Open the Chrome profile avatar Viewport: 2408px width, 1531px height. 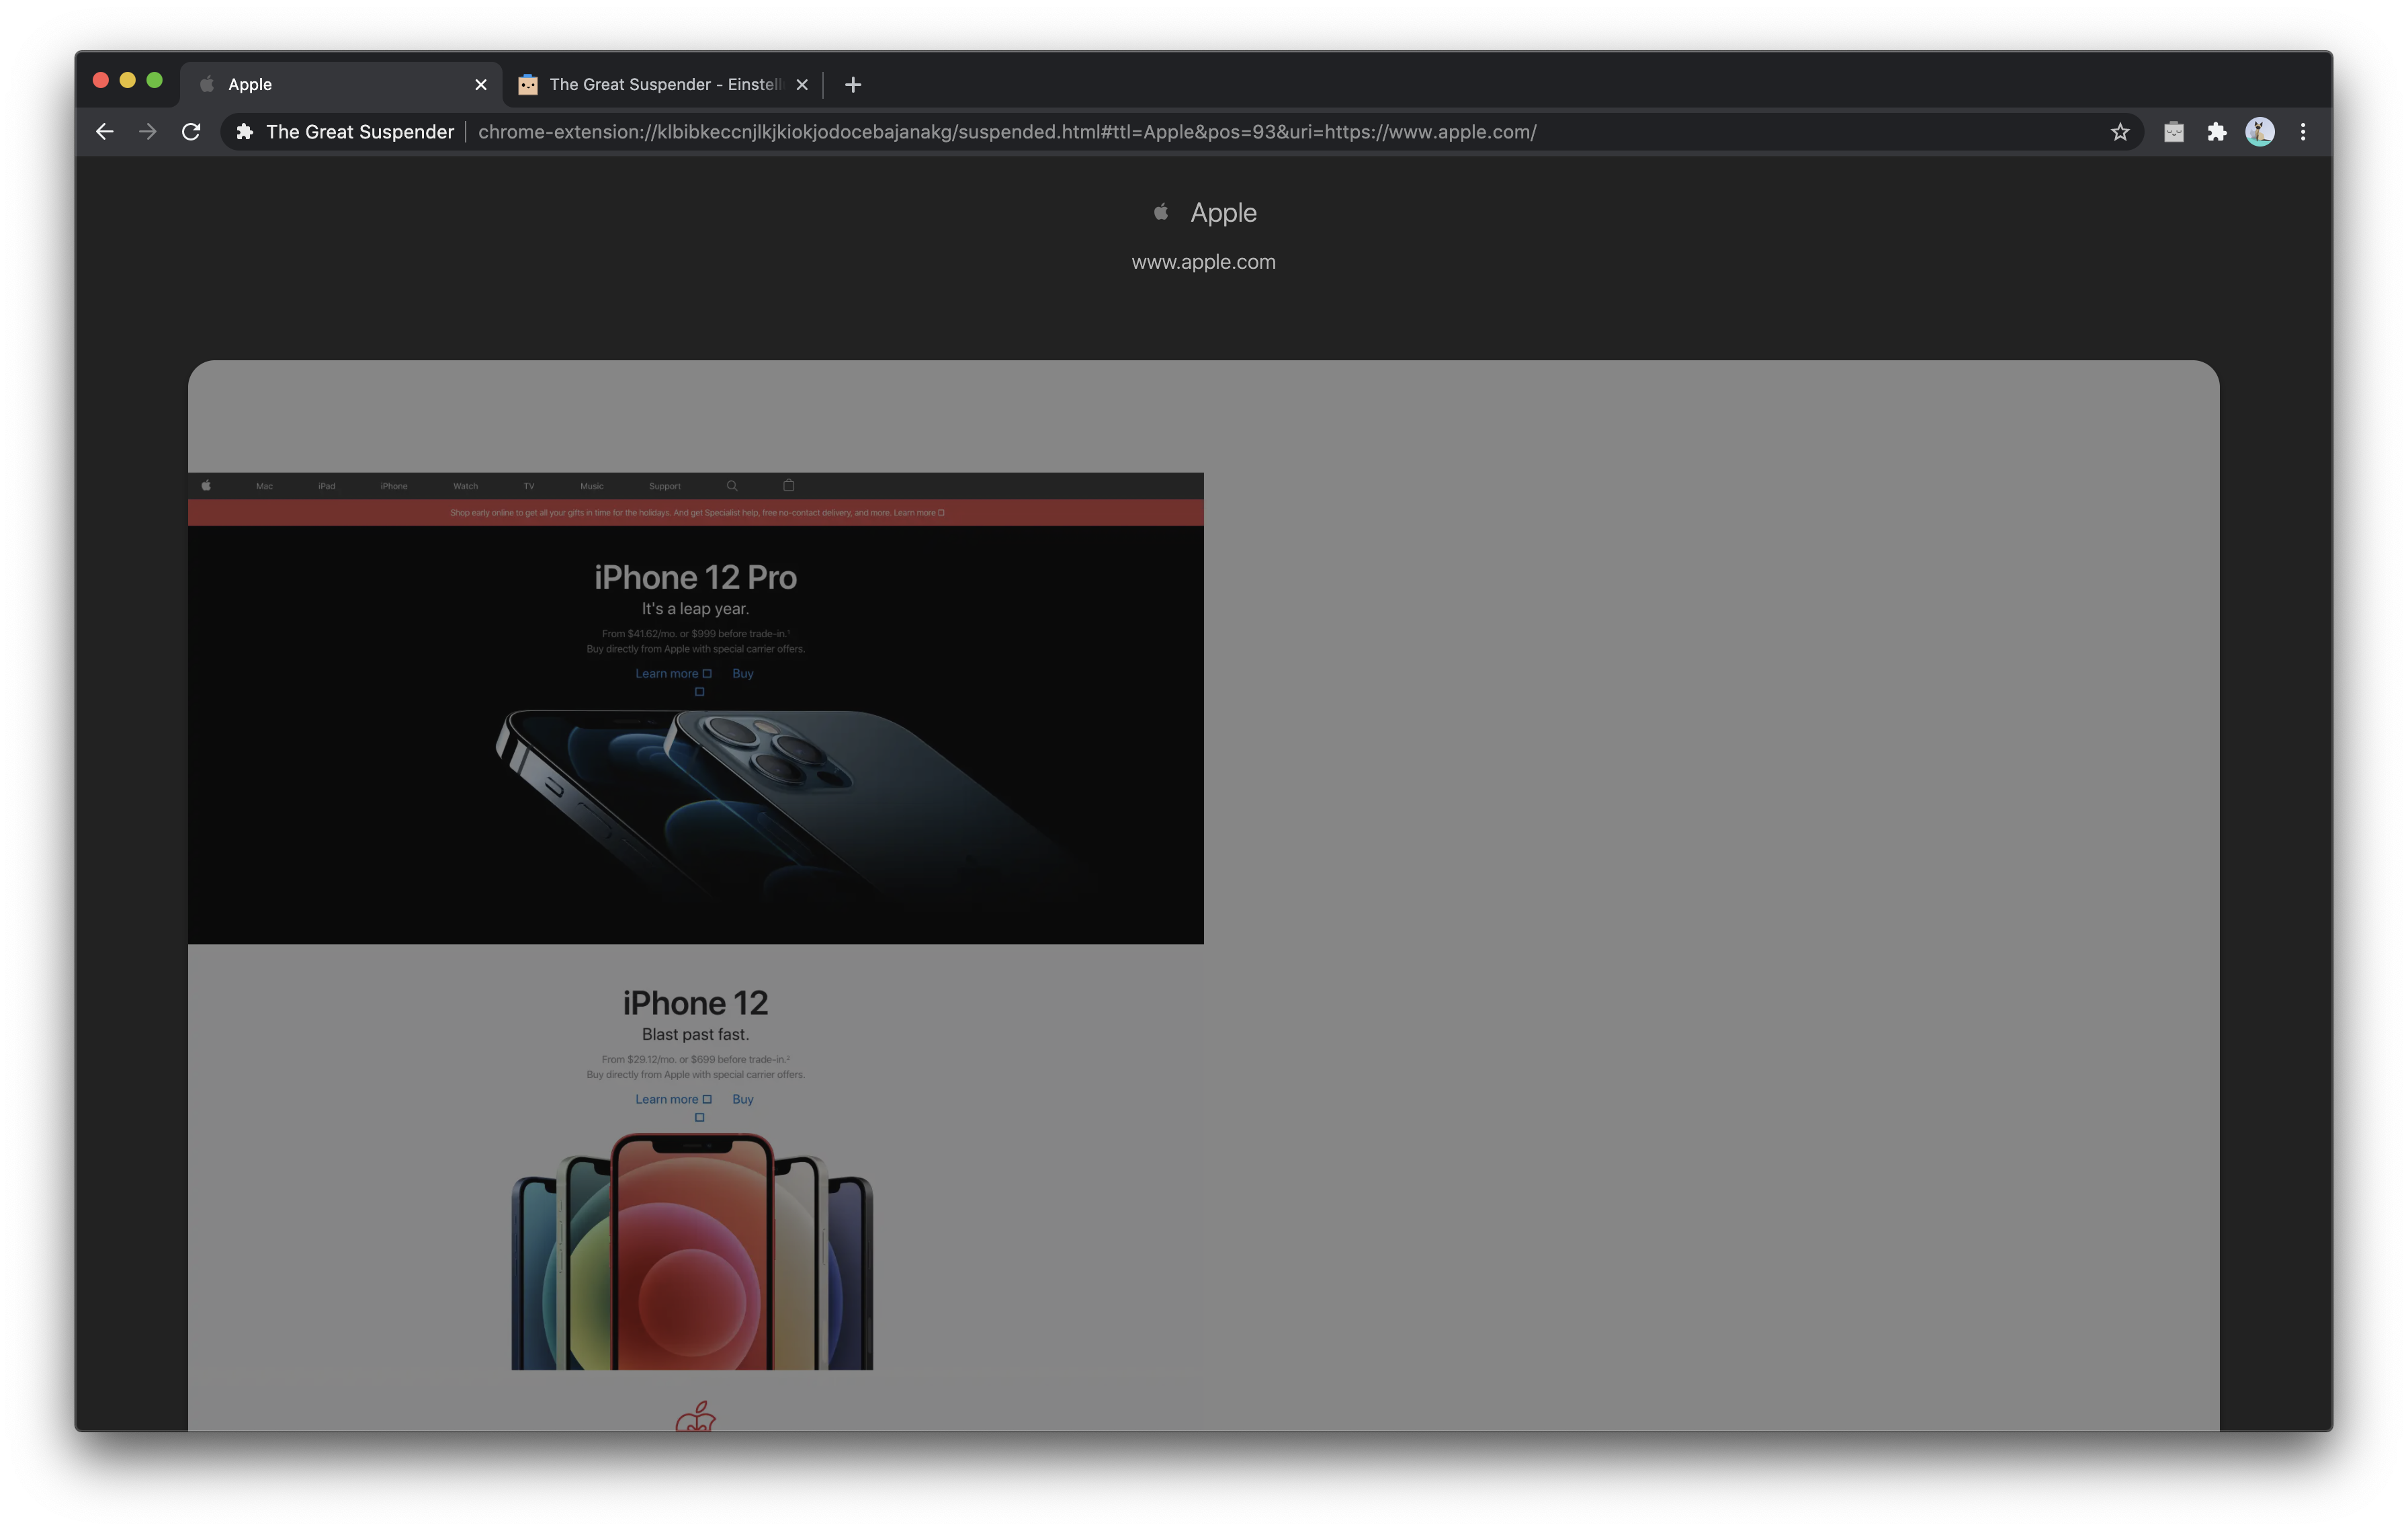2260,132
